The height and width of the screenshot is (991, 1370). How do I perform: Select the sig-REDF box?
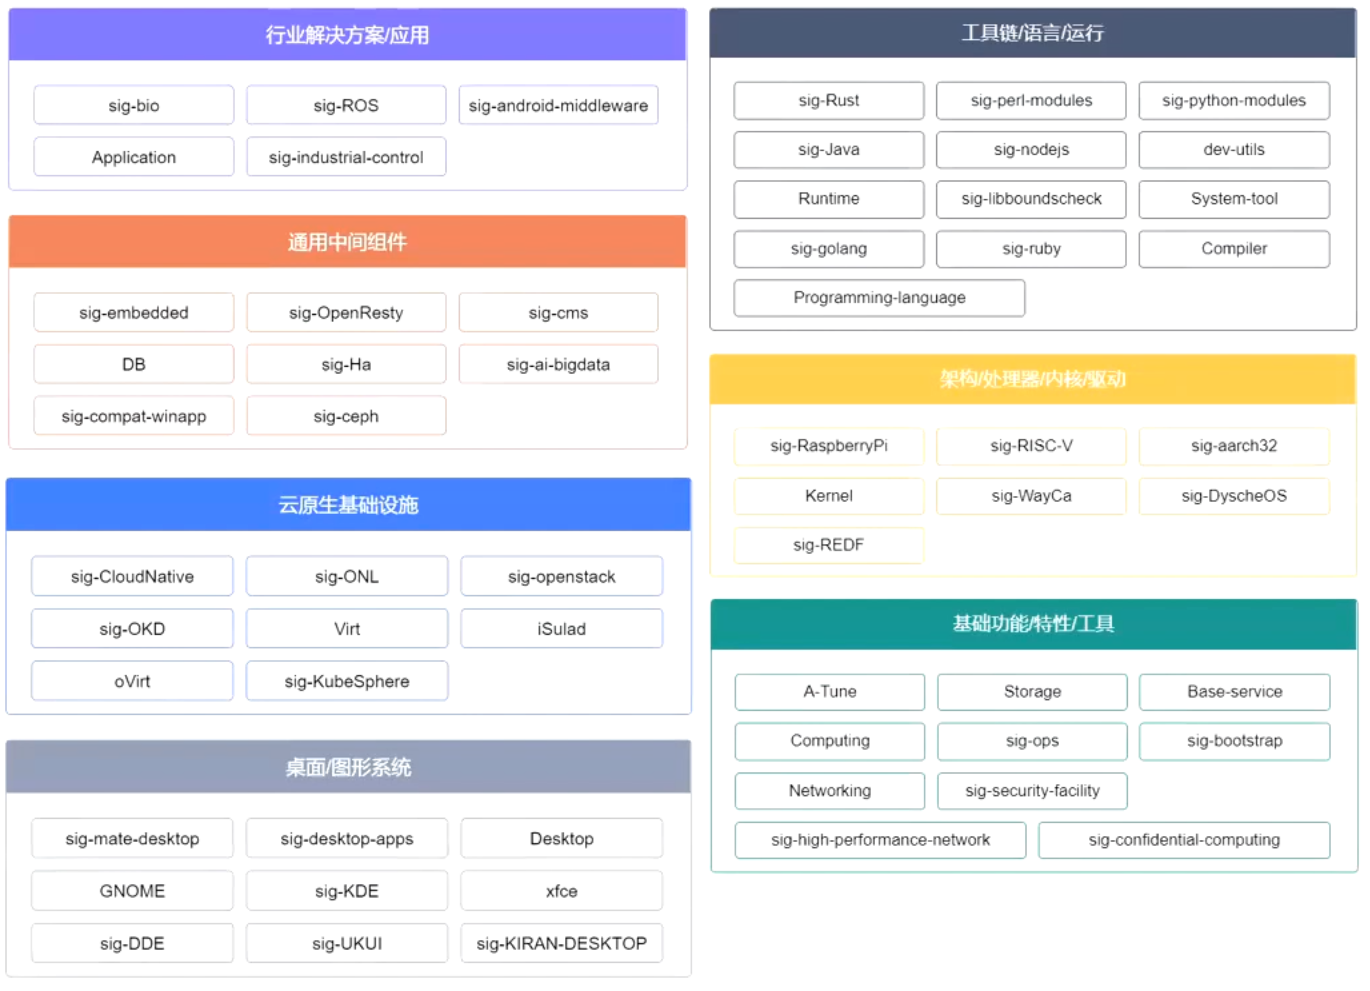[829, 545]
